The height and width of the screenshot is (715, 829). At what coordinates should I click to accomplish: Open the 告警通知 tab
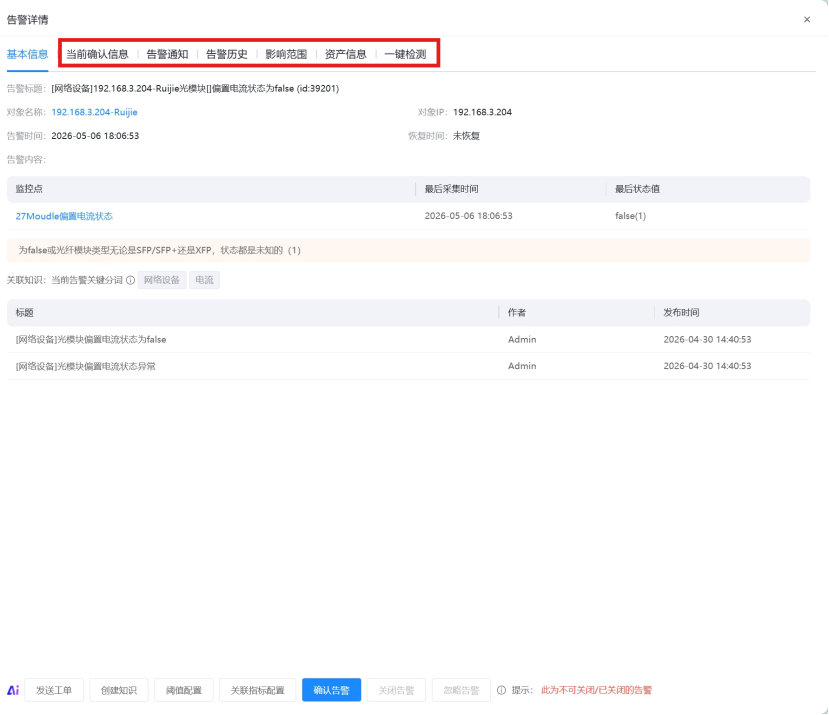[167, 54]
